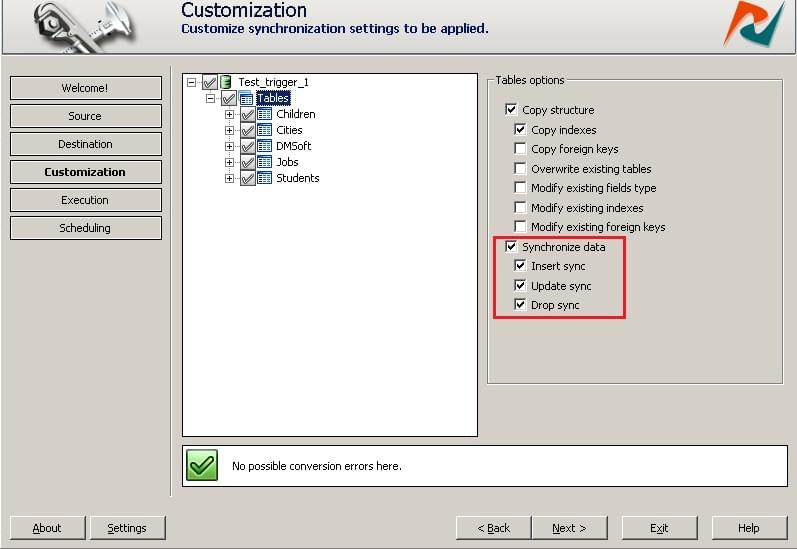Select the Customization step

[x=85, y=172]
